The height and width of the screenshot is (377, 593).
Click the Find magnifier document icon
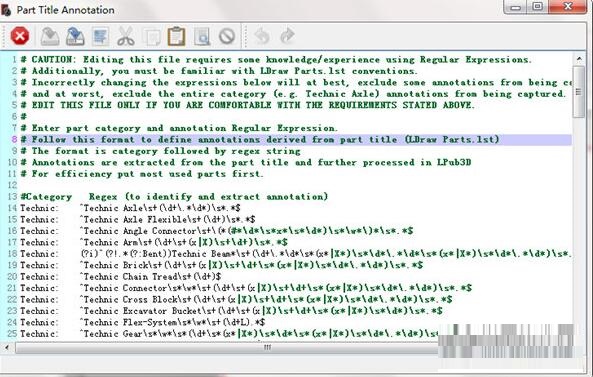tap(202, 36)
